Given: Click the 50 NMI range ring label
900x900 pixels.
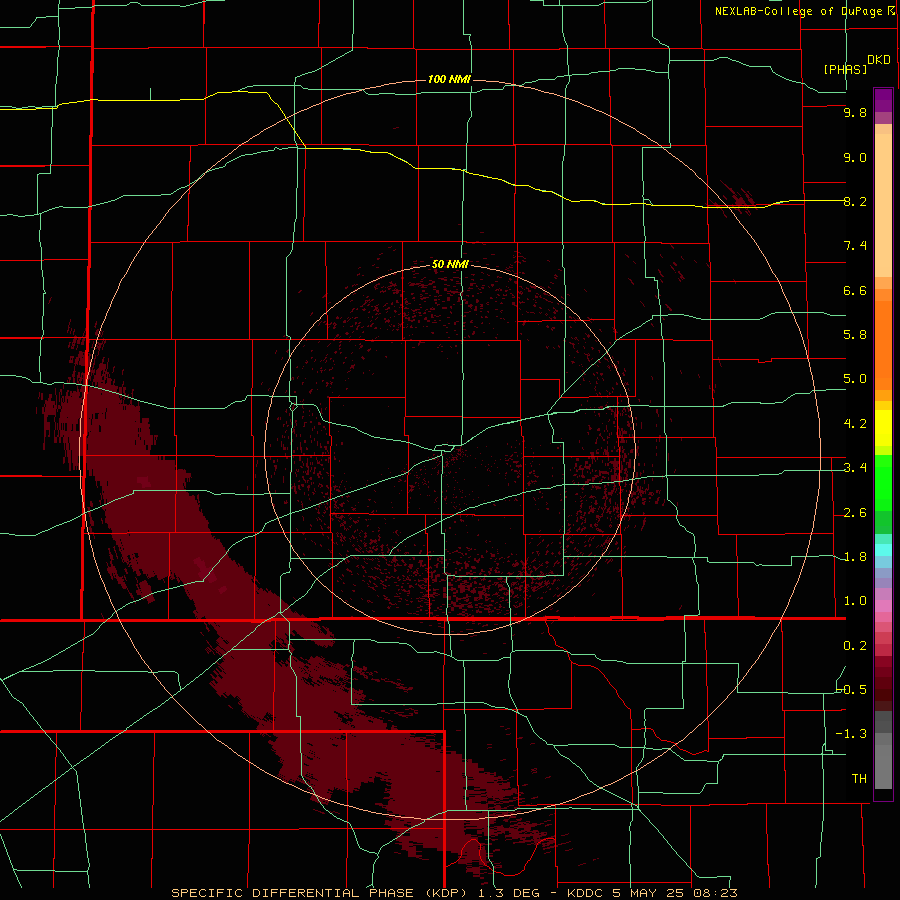Looking at the screenshot, I should [451, 264].
